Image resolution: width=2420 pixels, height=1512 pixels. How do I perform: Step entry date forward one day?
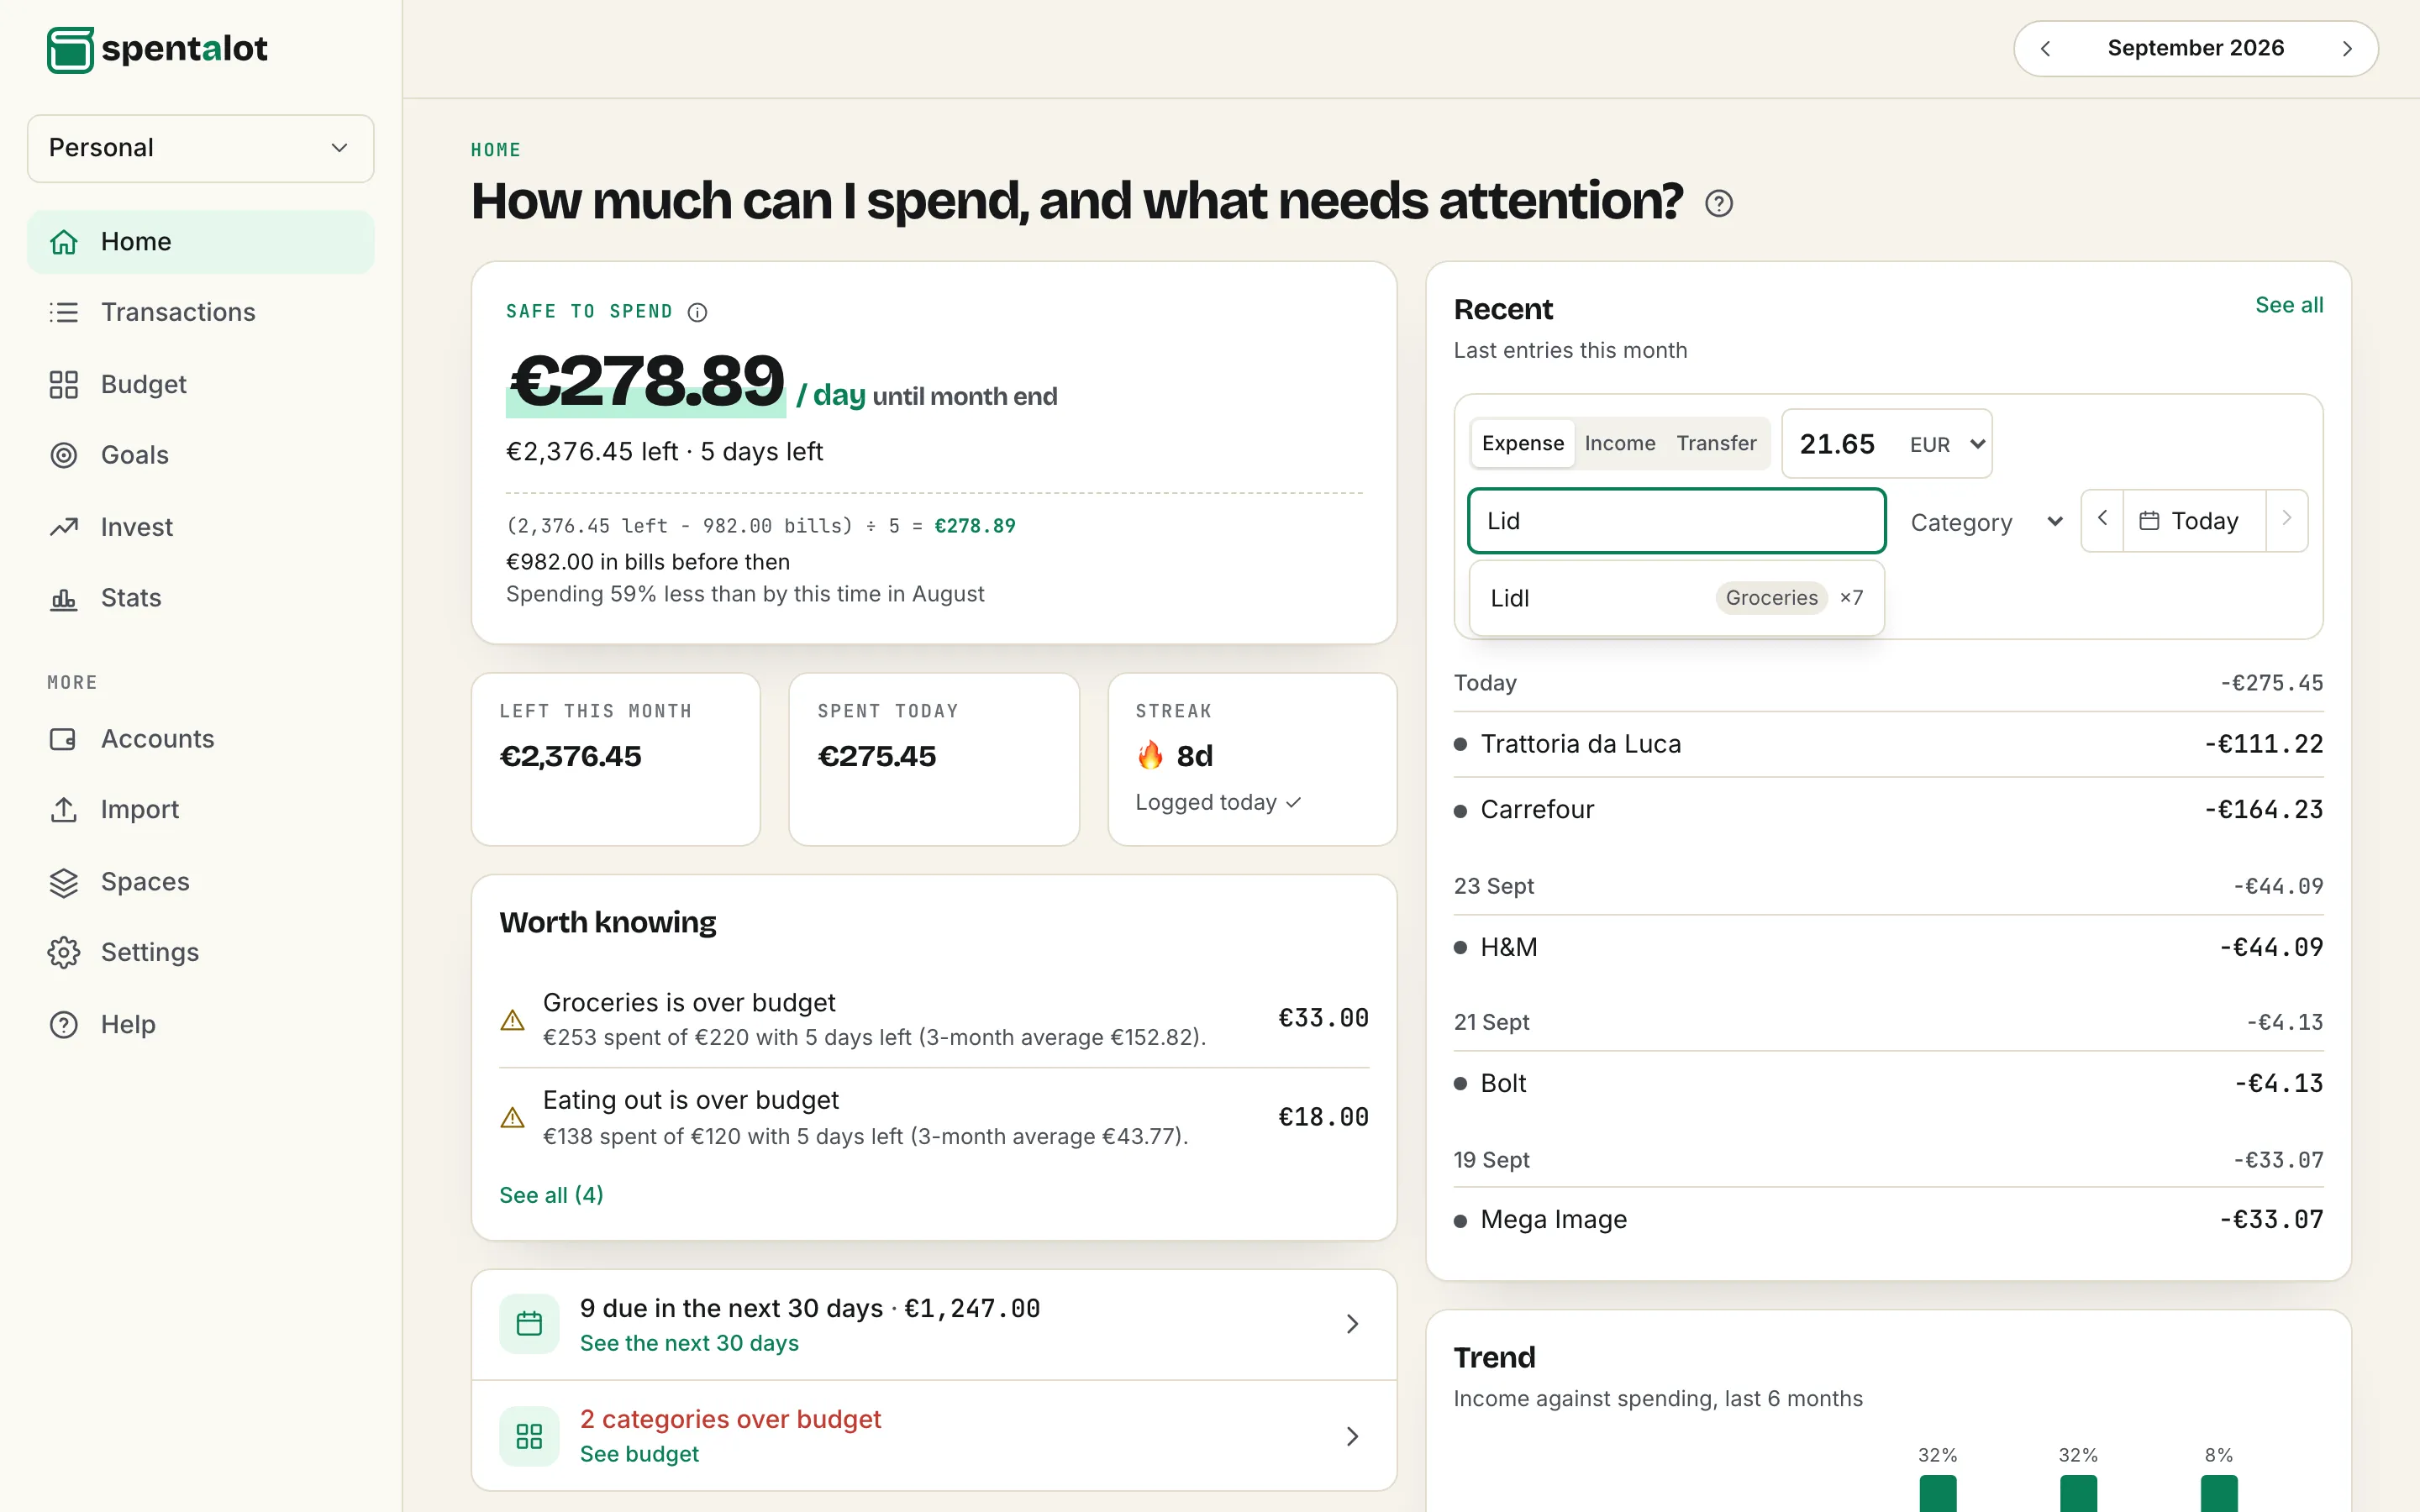(x=2286, y=519)
